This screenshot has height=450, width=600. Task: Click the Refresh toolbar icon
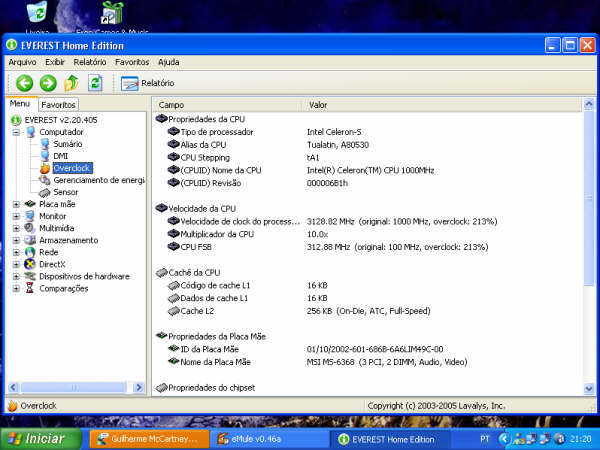(95, 83)
